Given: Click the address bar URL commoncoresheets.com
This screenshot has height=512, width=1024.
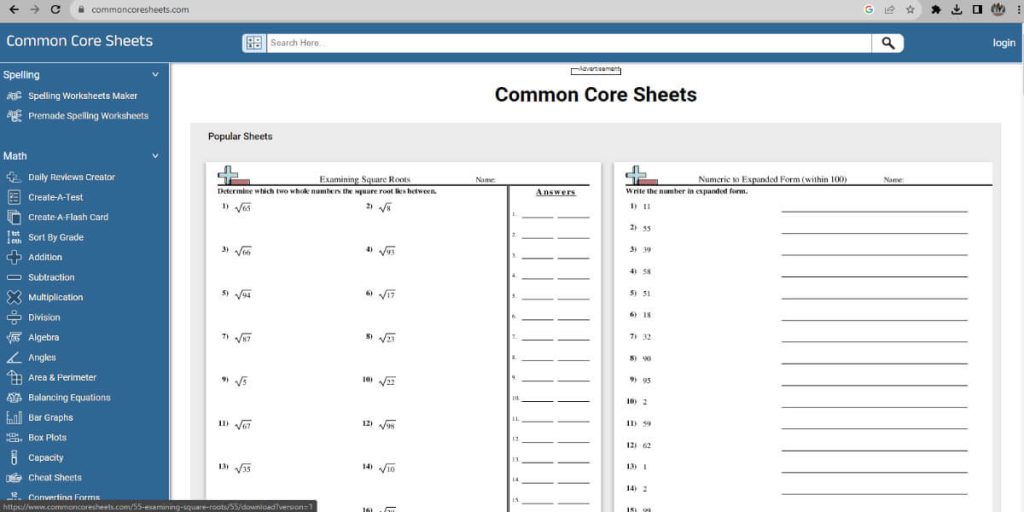Looking at the screenshot, I should tap(140, 10).
